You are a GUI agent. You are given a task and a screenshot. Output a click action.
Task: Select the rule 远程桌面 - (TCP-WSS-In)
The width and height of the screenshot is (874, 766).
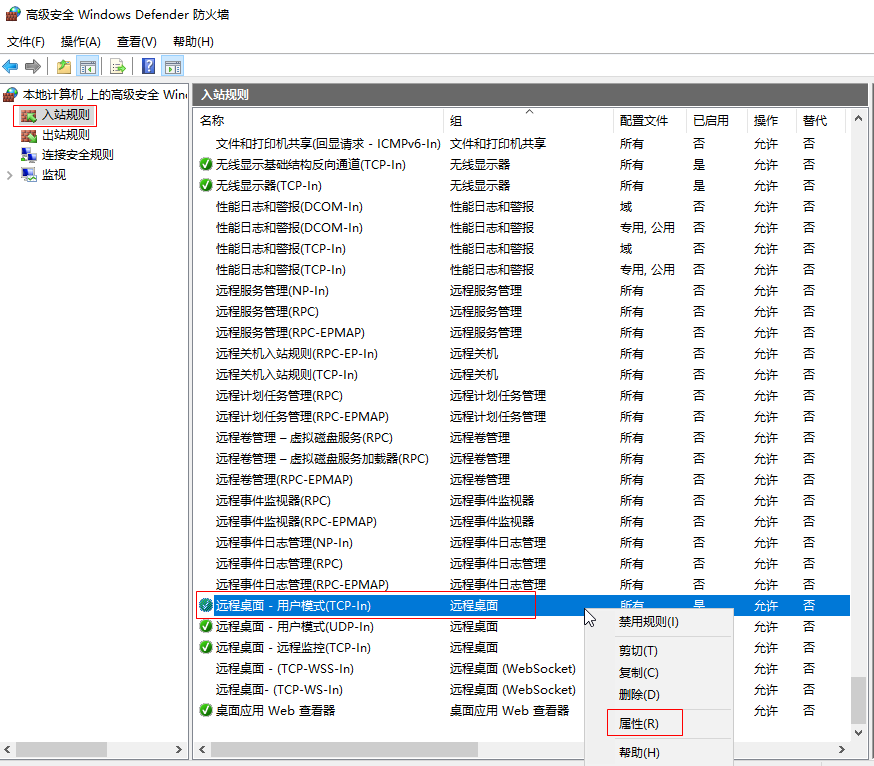coord(285,668)
